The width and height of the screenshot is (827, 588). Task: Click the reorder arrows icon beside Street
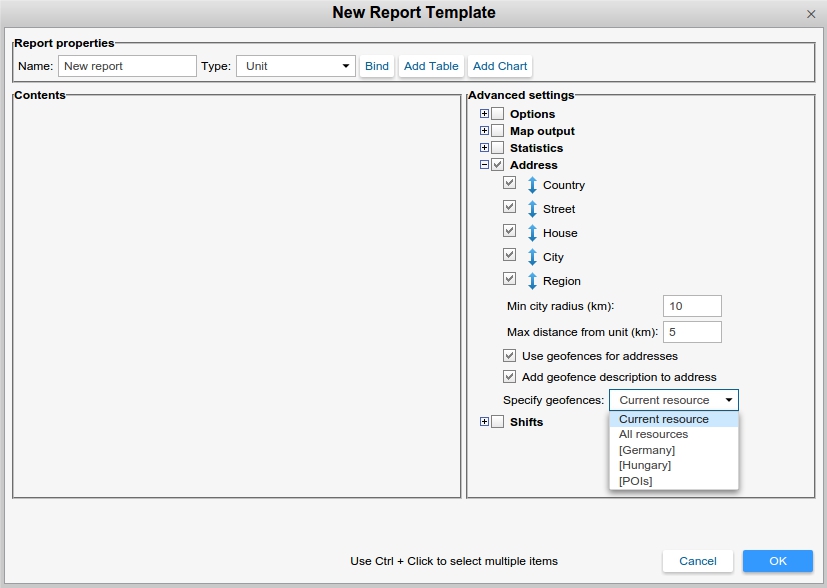point(533,209)
